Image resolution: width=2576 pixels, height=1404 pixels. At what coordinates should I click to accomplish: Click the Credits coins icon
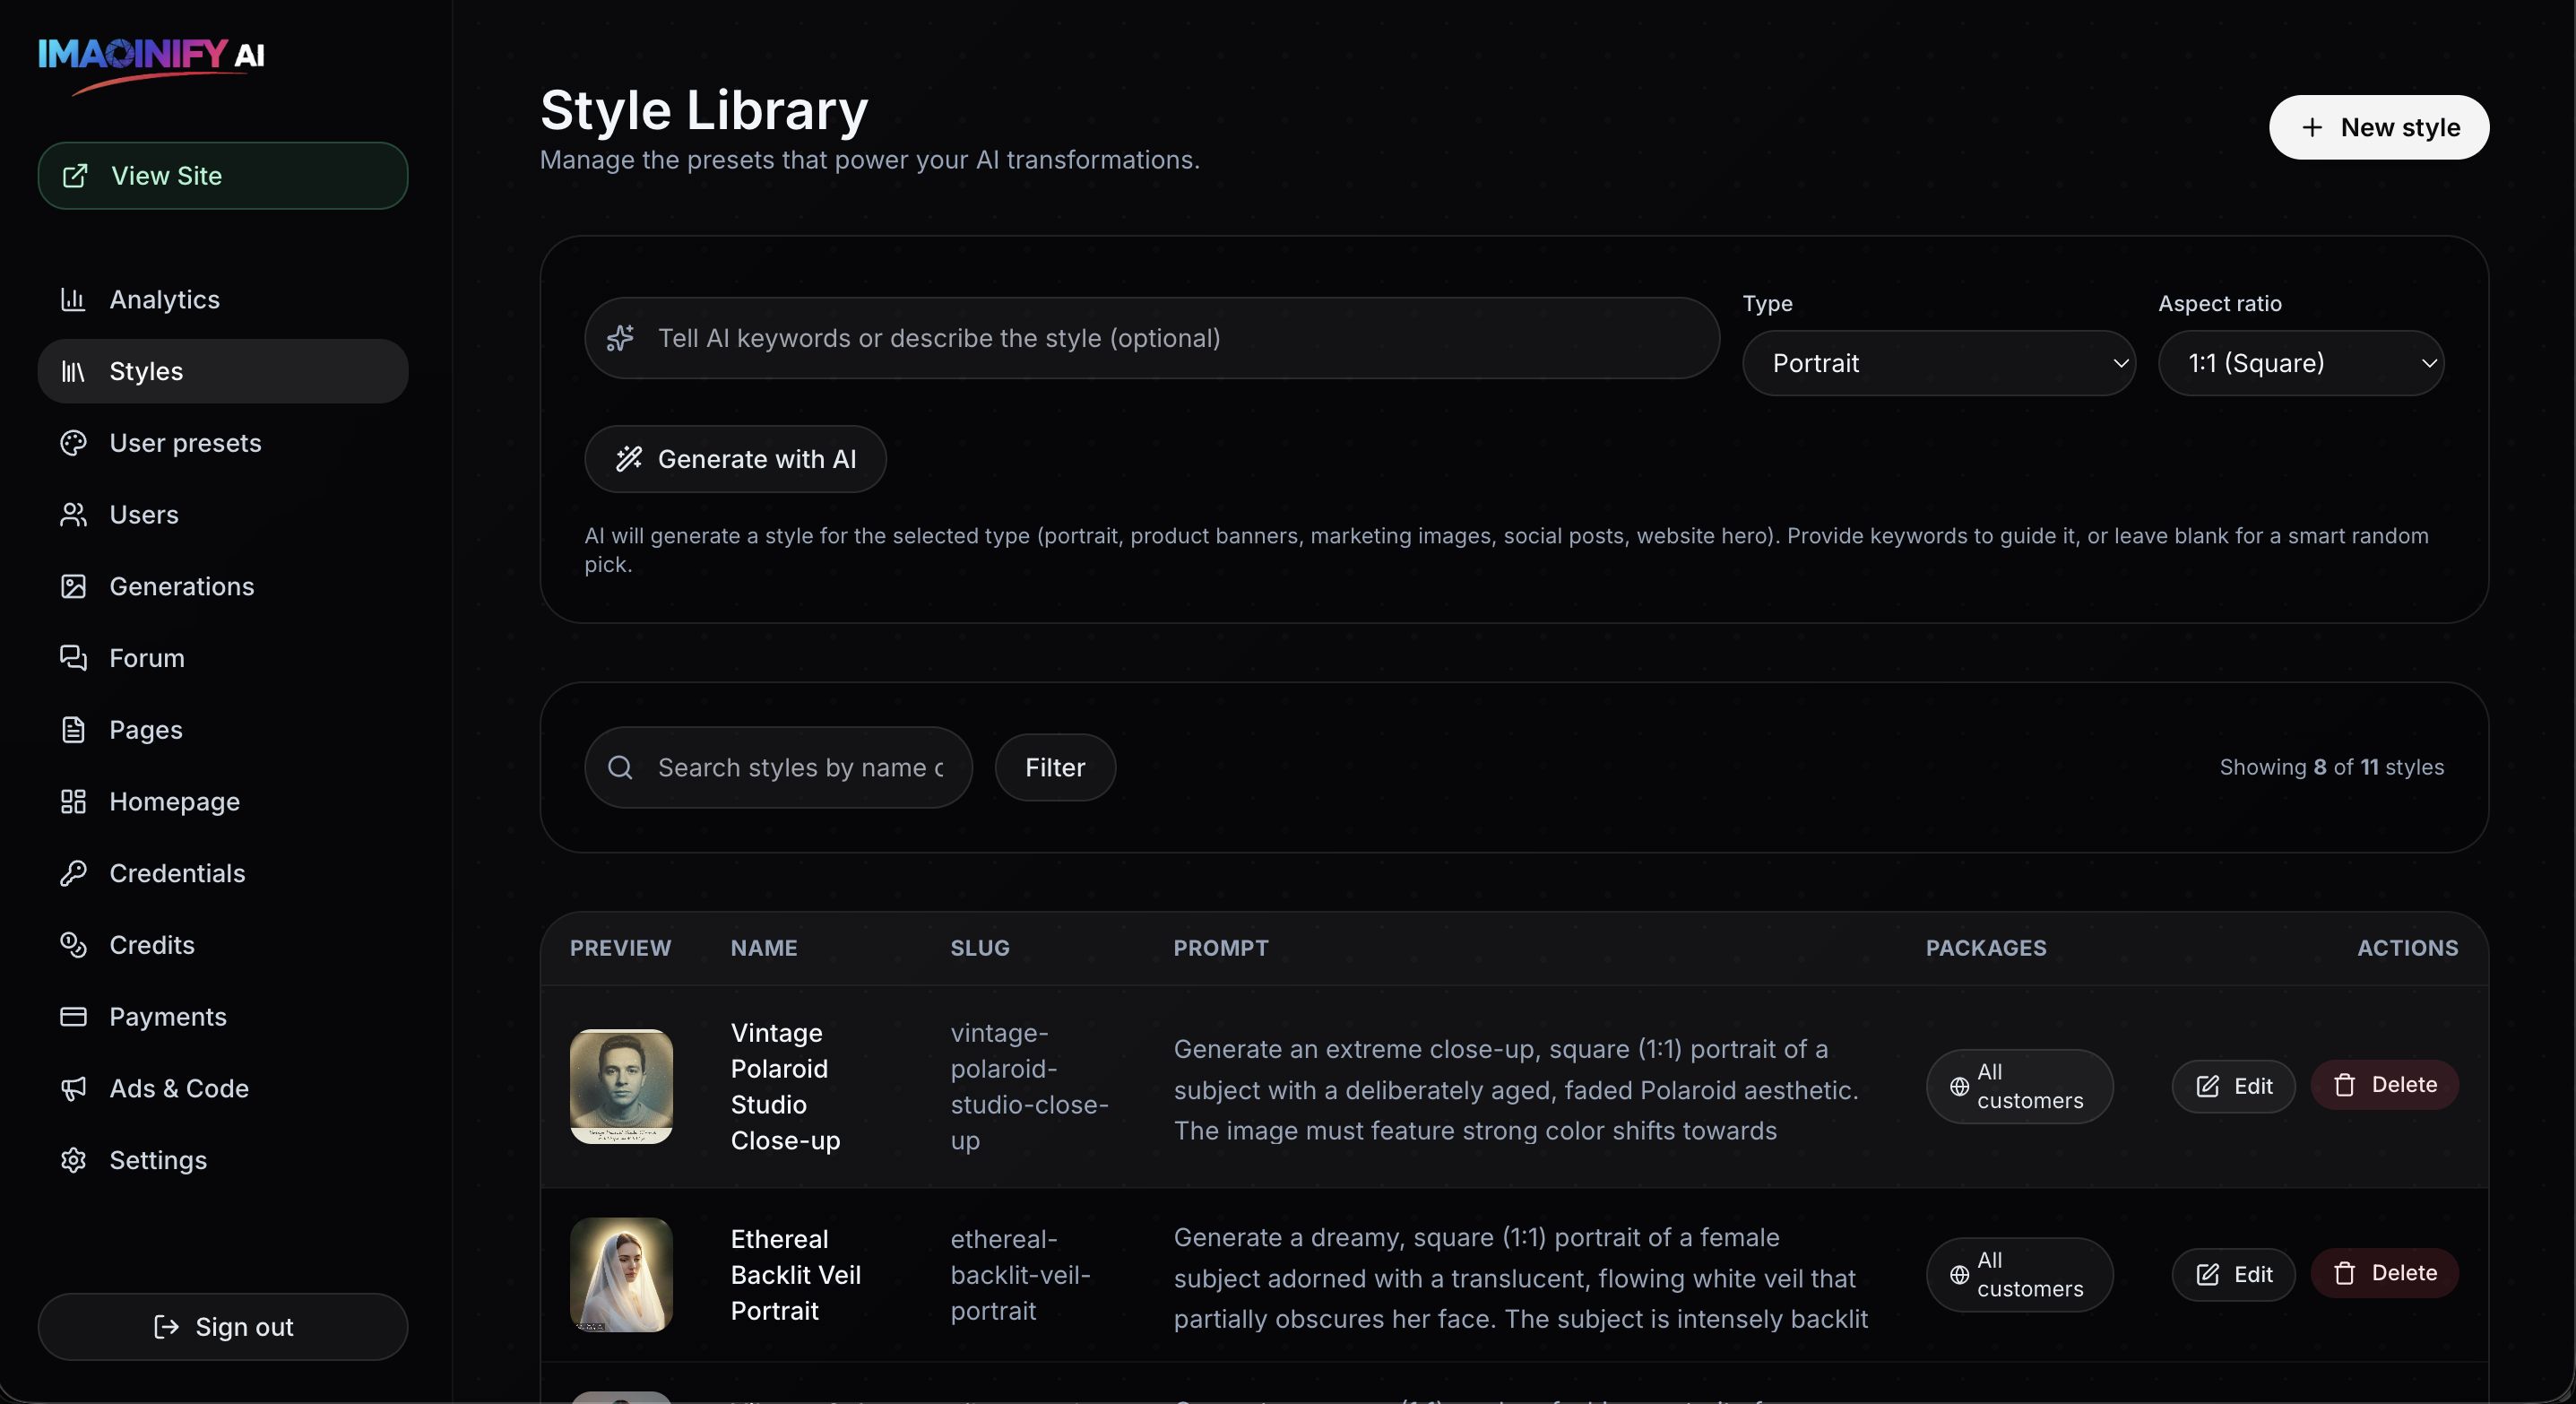(73, 945)
